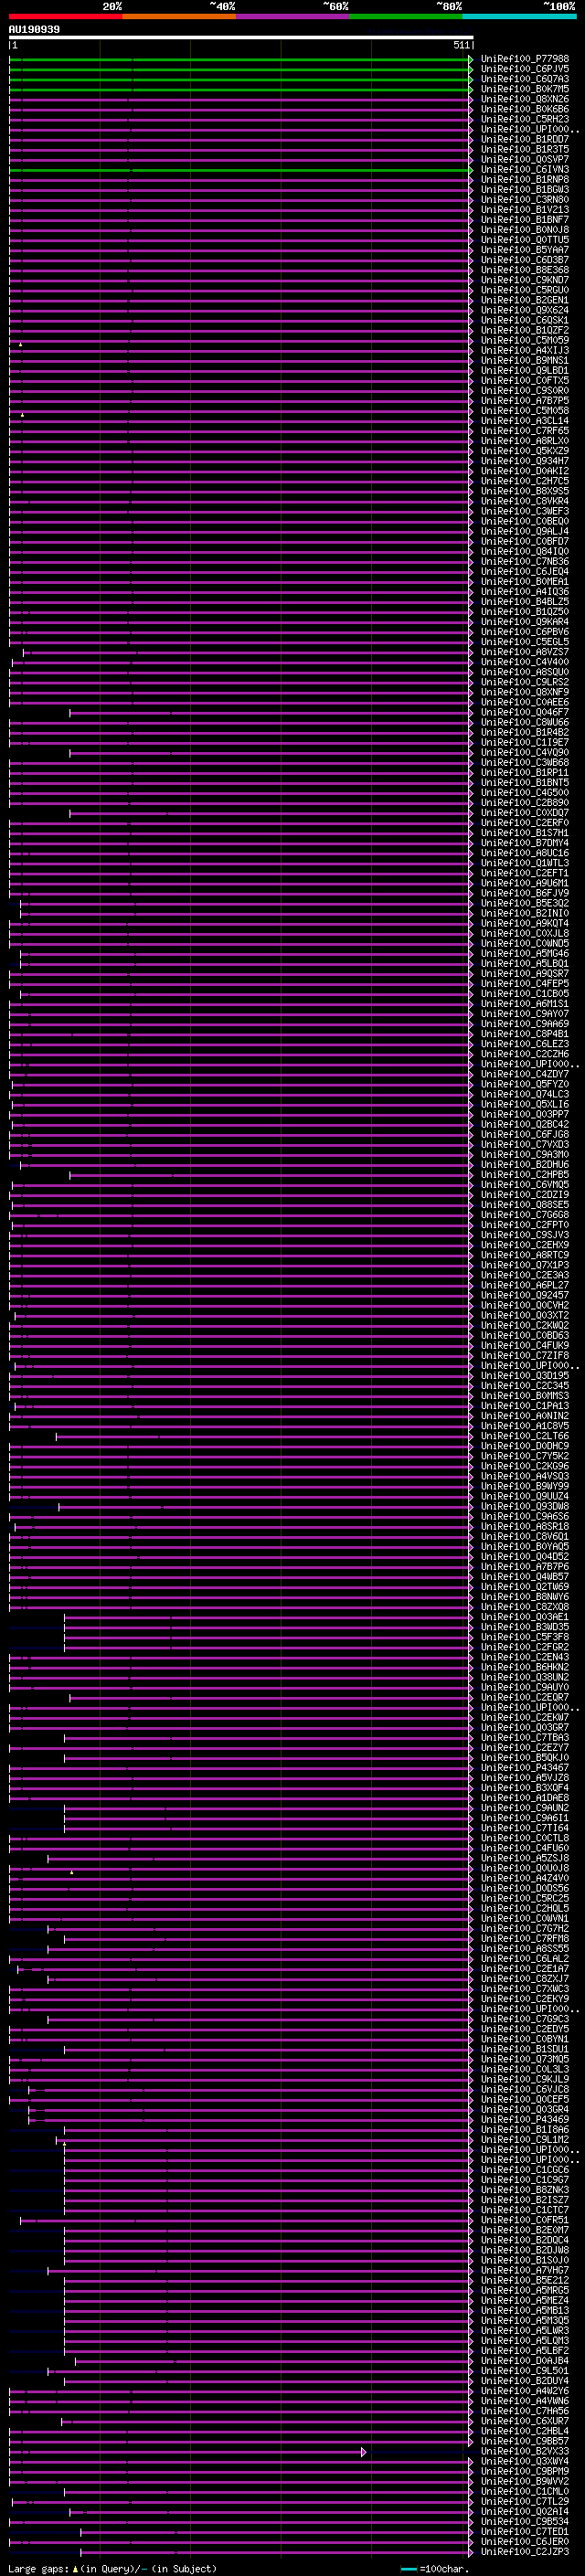Select the UniRef100_C2JZP3 hit name

524,2551
